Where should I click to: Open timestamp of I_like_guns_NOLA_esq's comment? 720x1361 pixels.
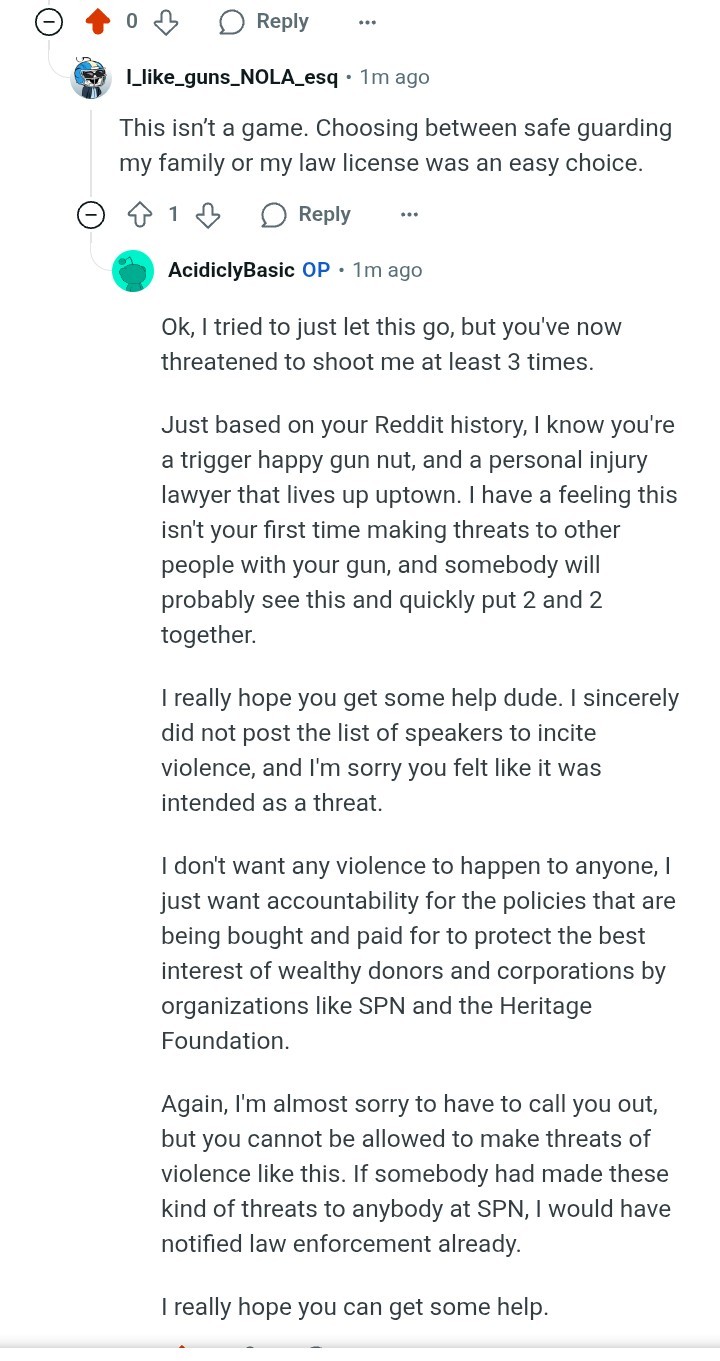(x=394, y=77)
